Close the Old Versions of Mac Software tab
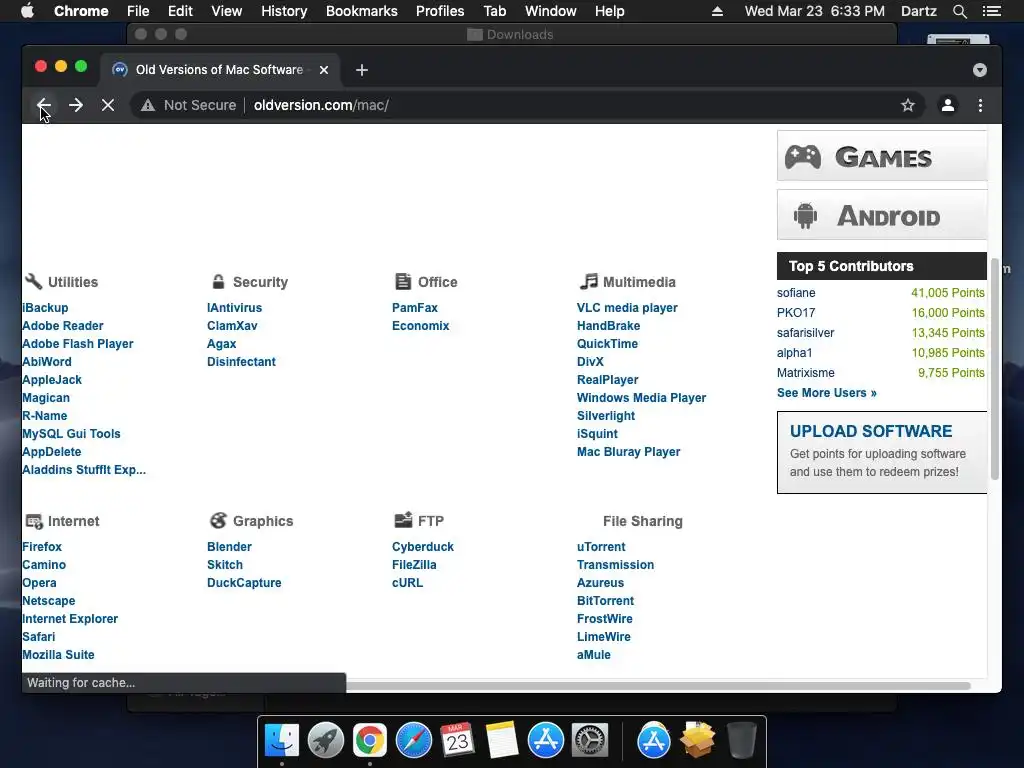The height and width of the screenshot is (768, 1024). [x=324, y=70]
